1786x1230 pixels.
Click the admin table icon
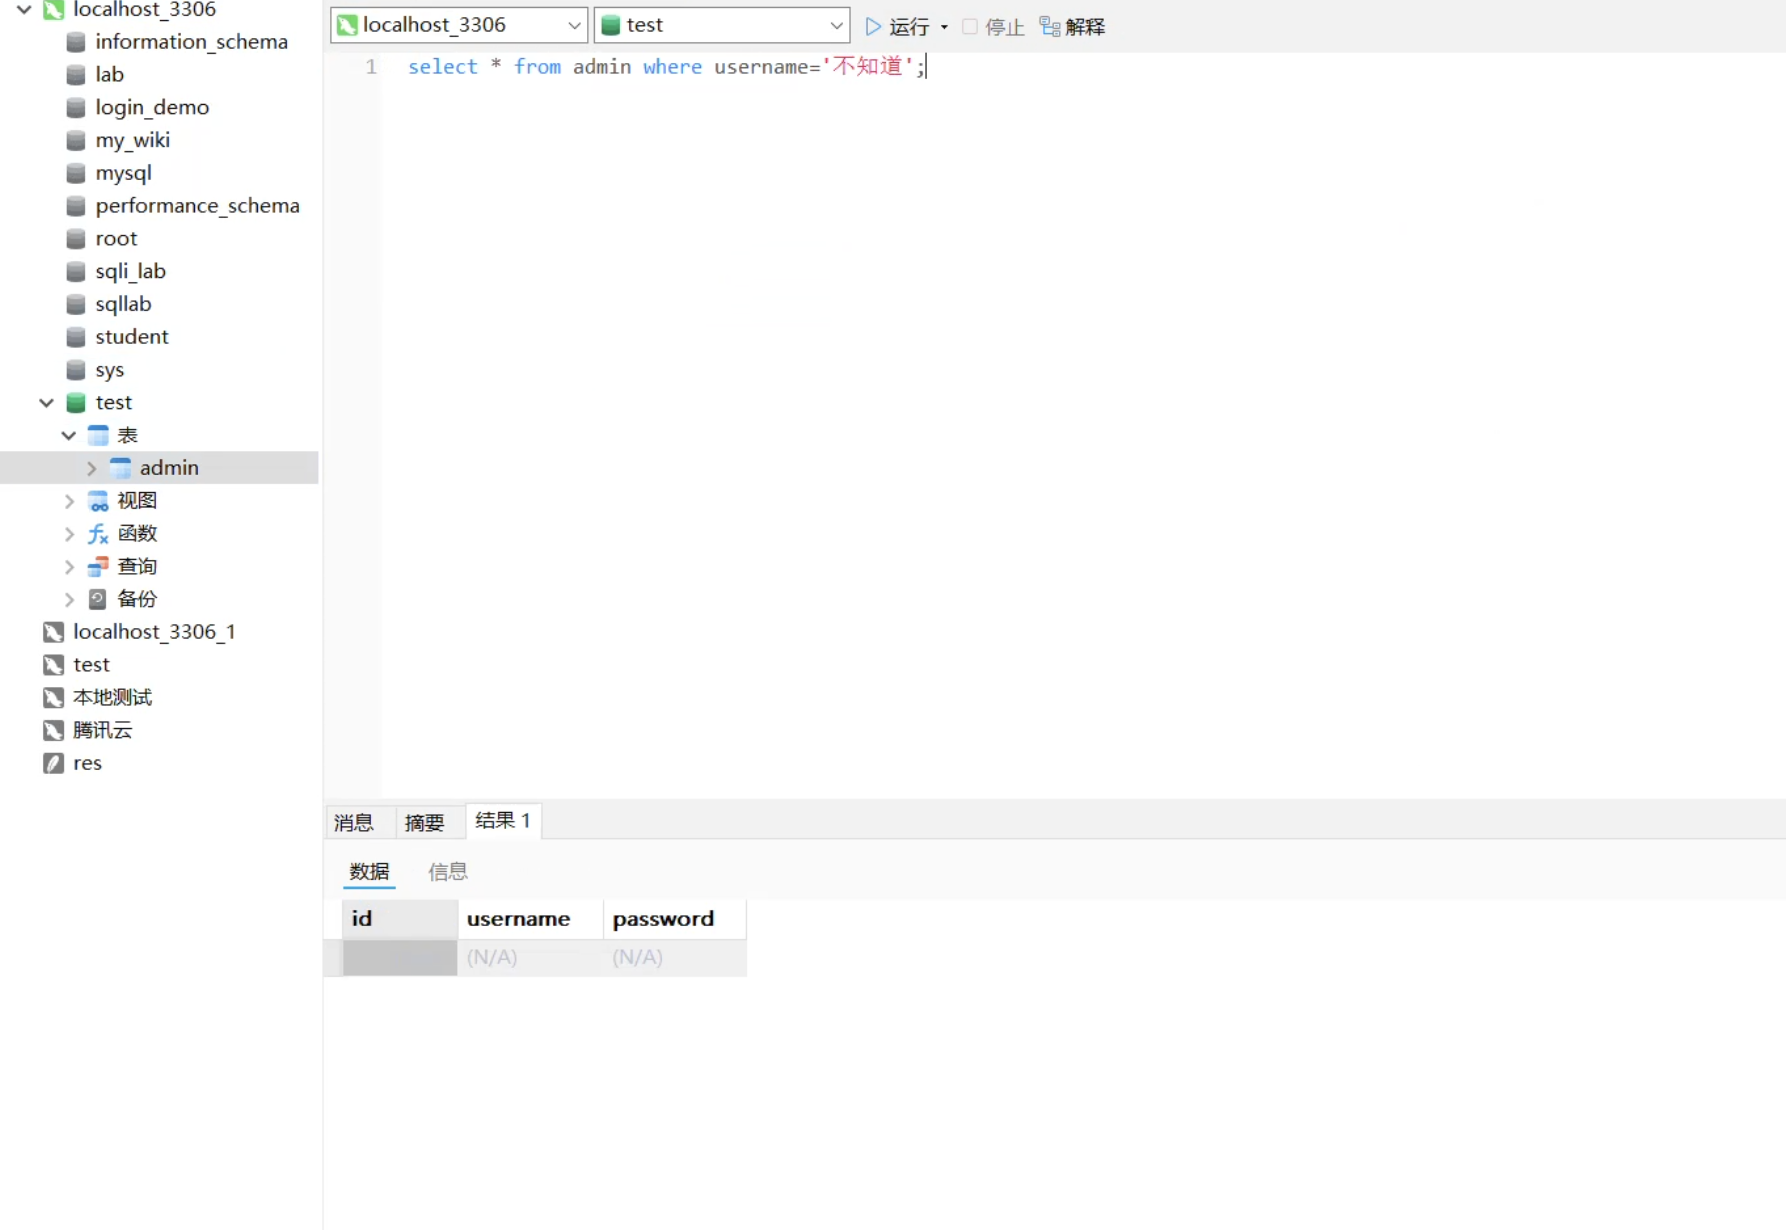(x=121, y=468)
